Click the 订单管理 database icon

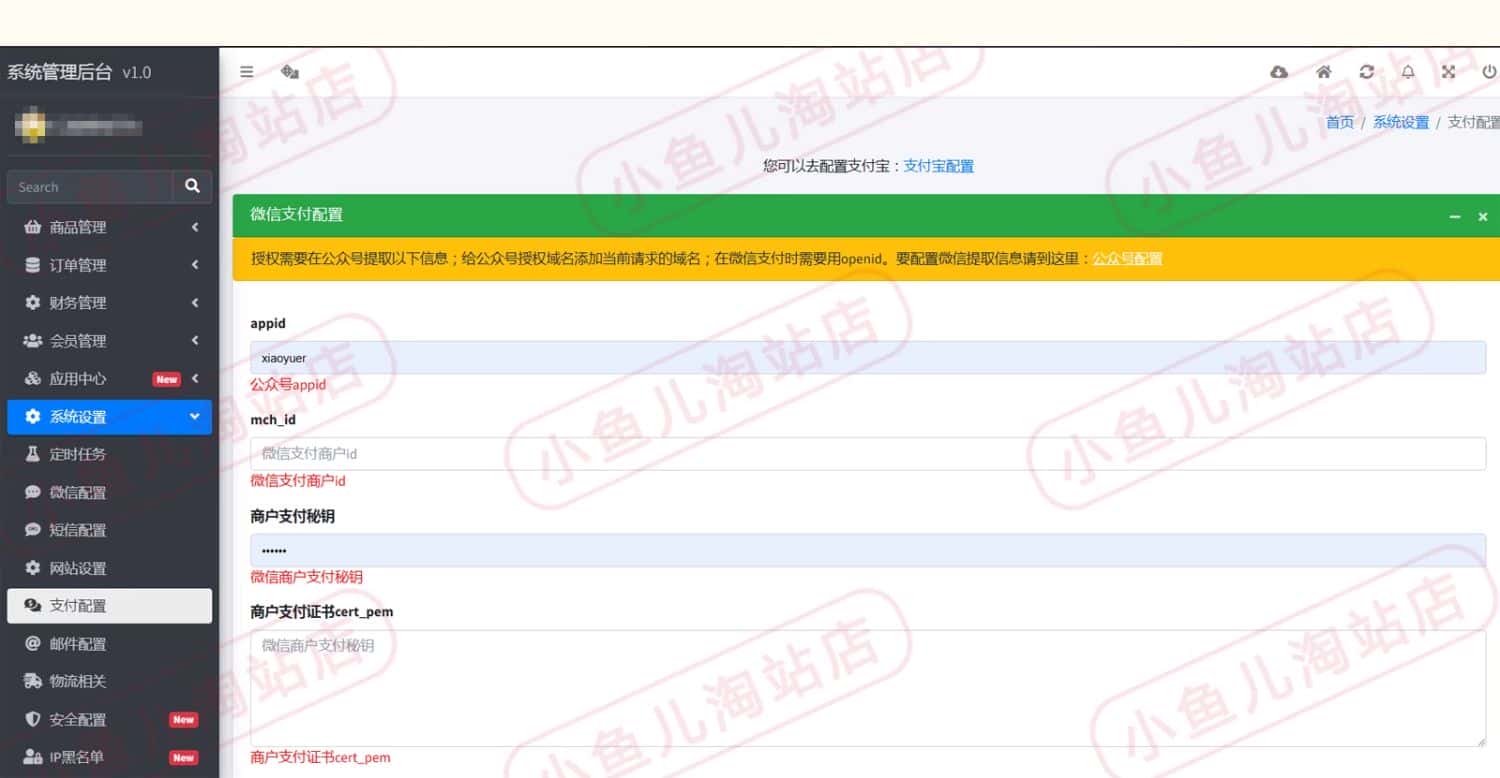(32, 265)
